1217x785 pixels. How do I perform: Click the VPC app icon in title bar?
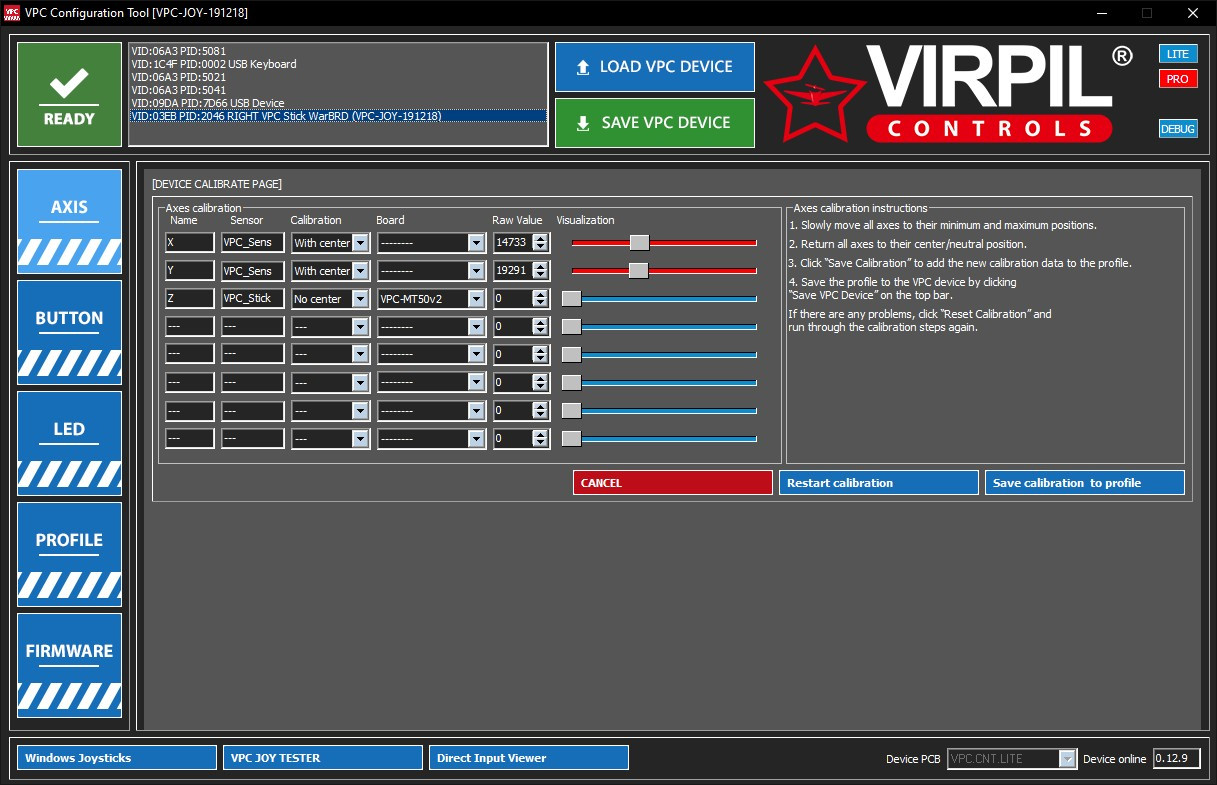click(12, 12)
